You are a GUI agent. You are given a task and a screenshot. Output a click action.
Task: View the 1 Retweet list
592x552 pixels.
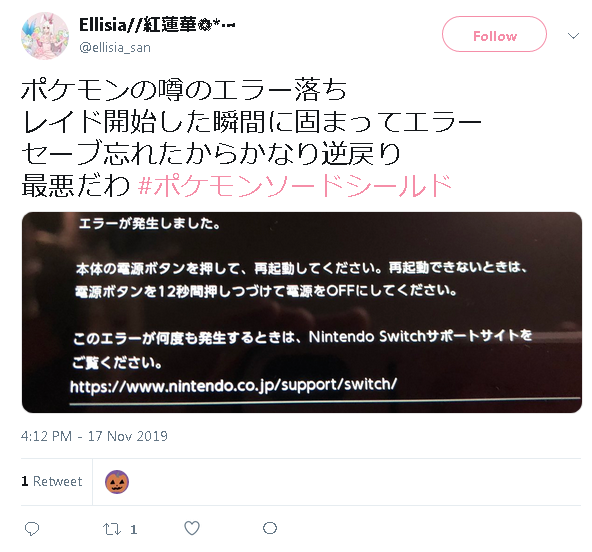tap(52, 481)
